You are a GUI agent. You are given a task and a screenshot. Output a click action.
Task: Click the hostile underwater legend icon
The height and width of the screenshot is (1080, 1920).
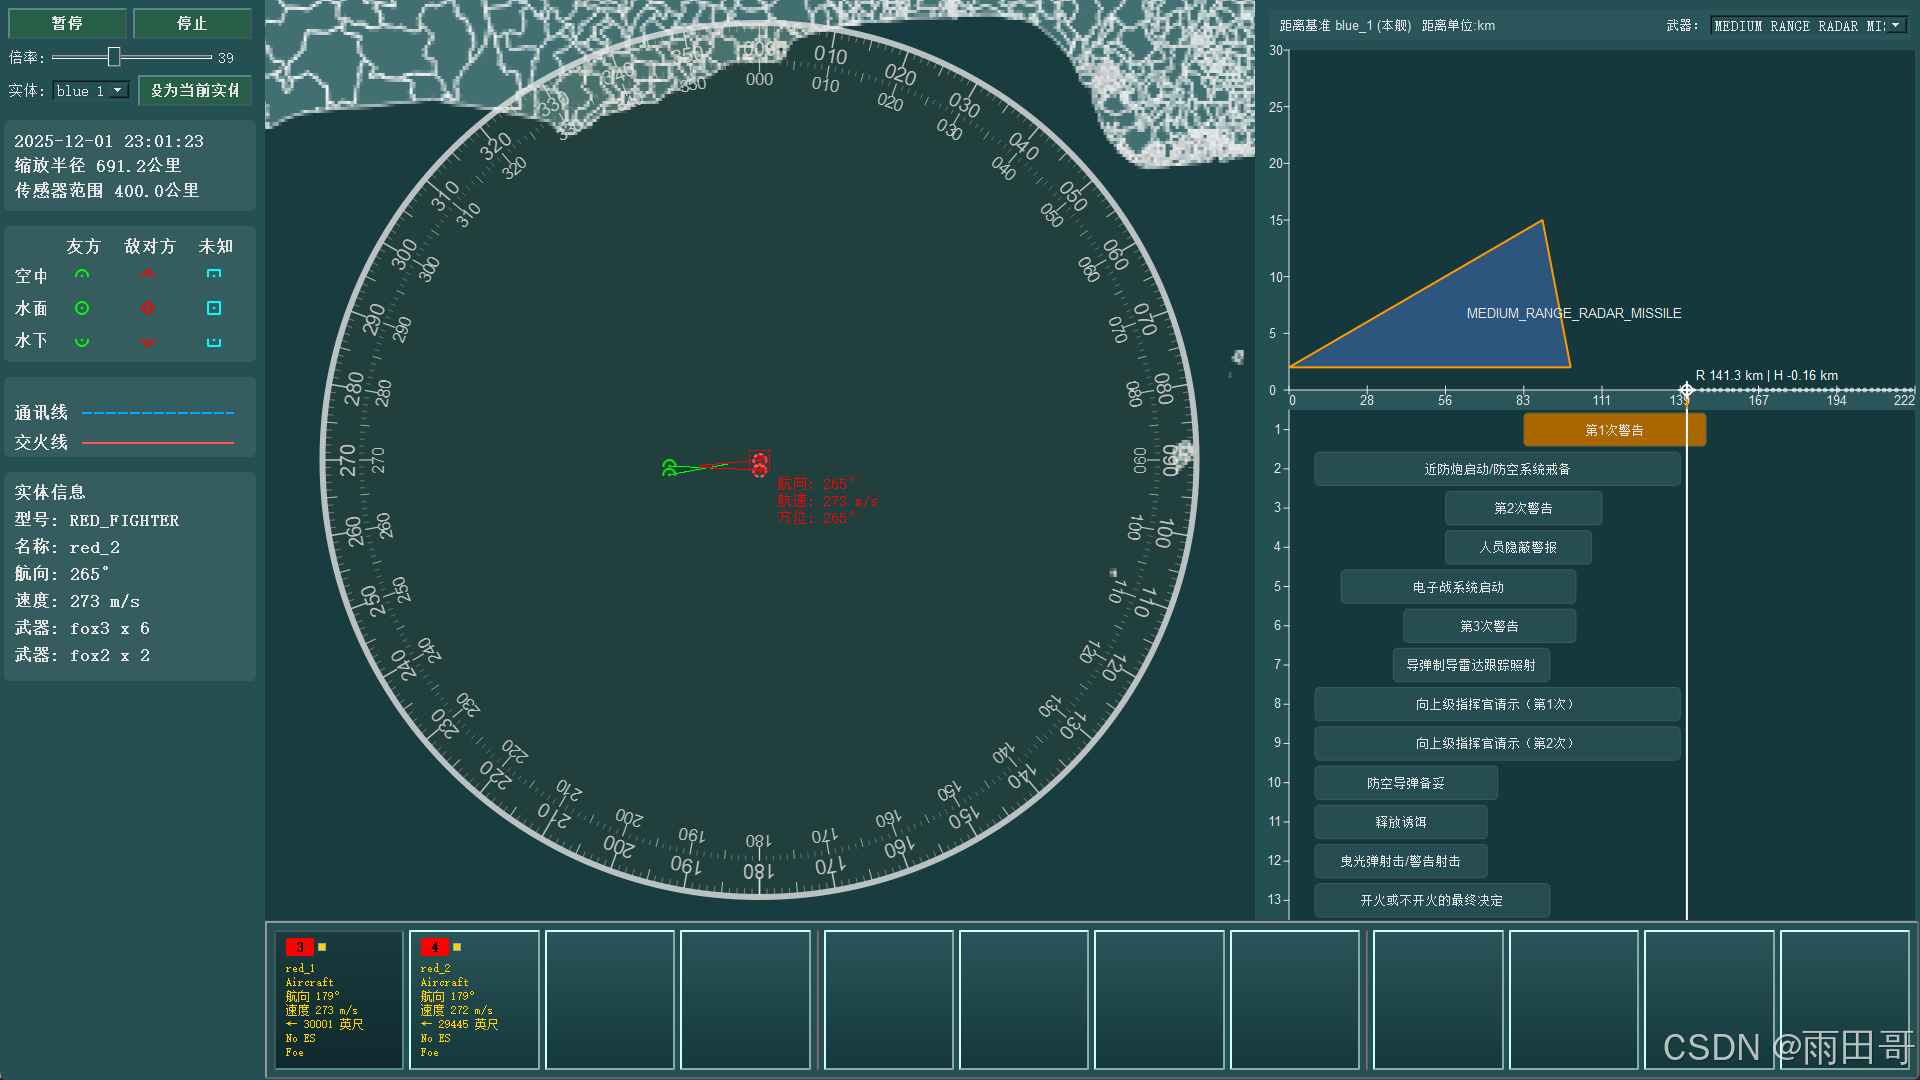148,341
